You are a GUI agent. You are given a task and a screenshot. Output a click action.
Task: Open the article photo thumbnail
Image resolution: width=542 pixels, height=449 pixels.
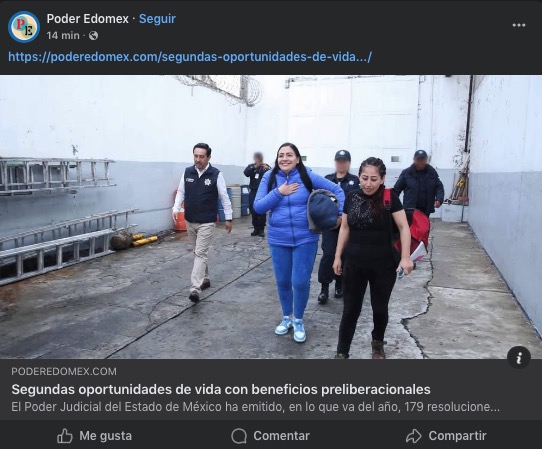[271, 217]
